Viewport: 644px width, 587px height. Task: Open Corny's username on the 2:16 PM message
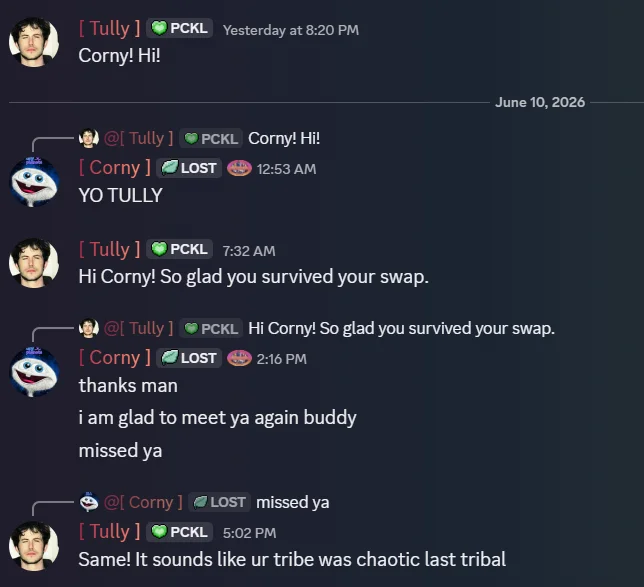tap(115, 357)
